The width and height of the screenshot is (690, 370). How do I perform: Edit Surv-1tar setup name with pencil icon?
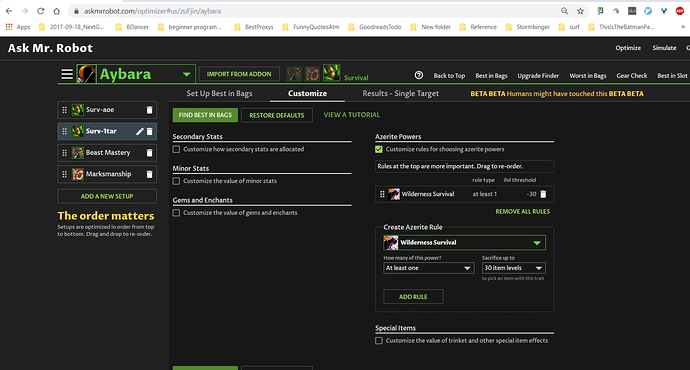[139, 131]
